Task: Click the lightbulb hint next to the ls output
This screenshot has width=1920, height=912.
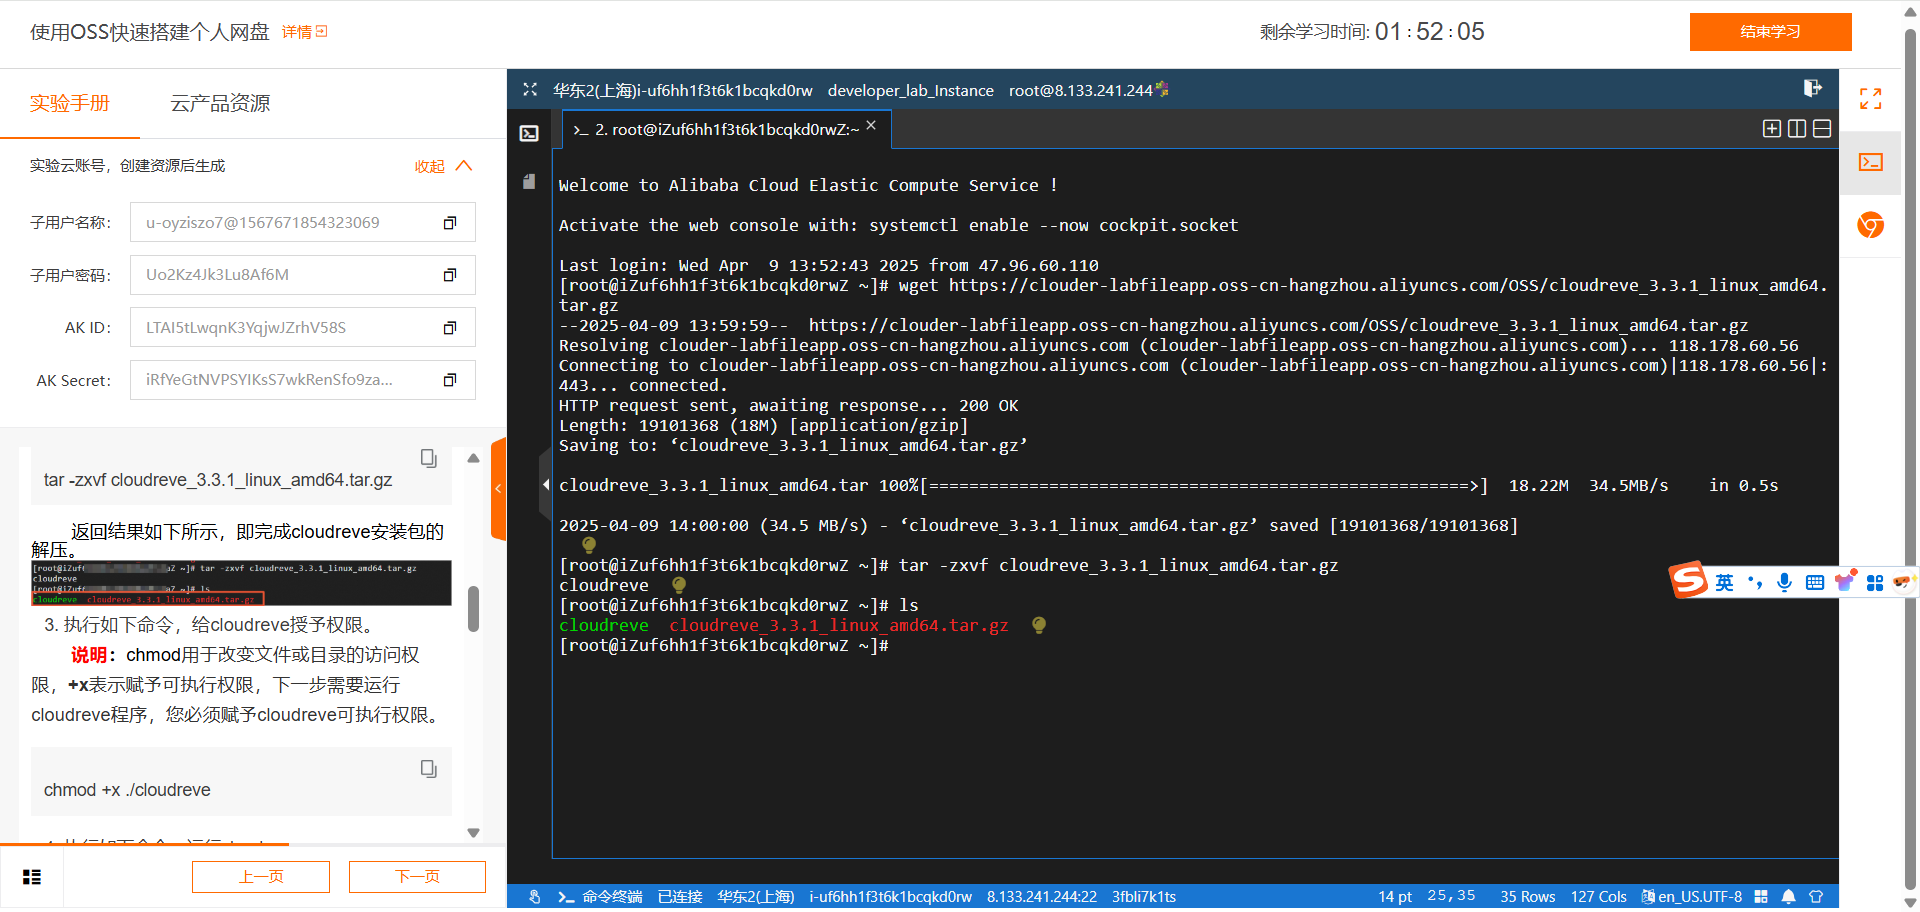Action: [x=1039, y=625]
